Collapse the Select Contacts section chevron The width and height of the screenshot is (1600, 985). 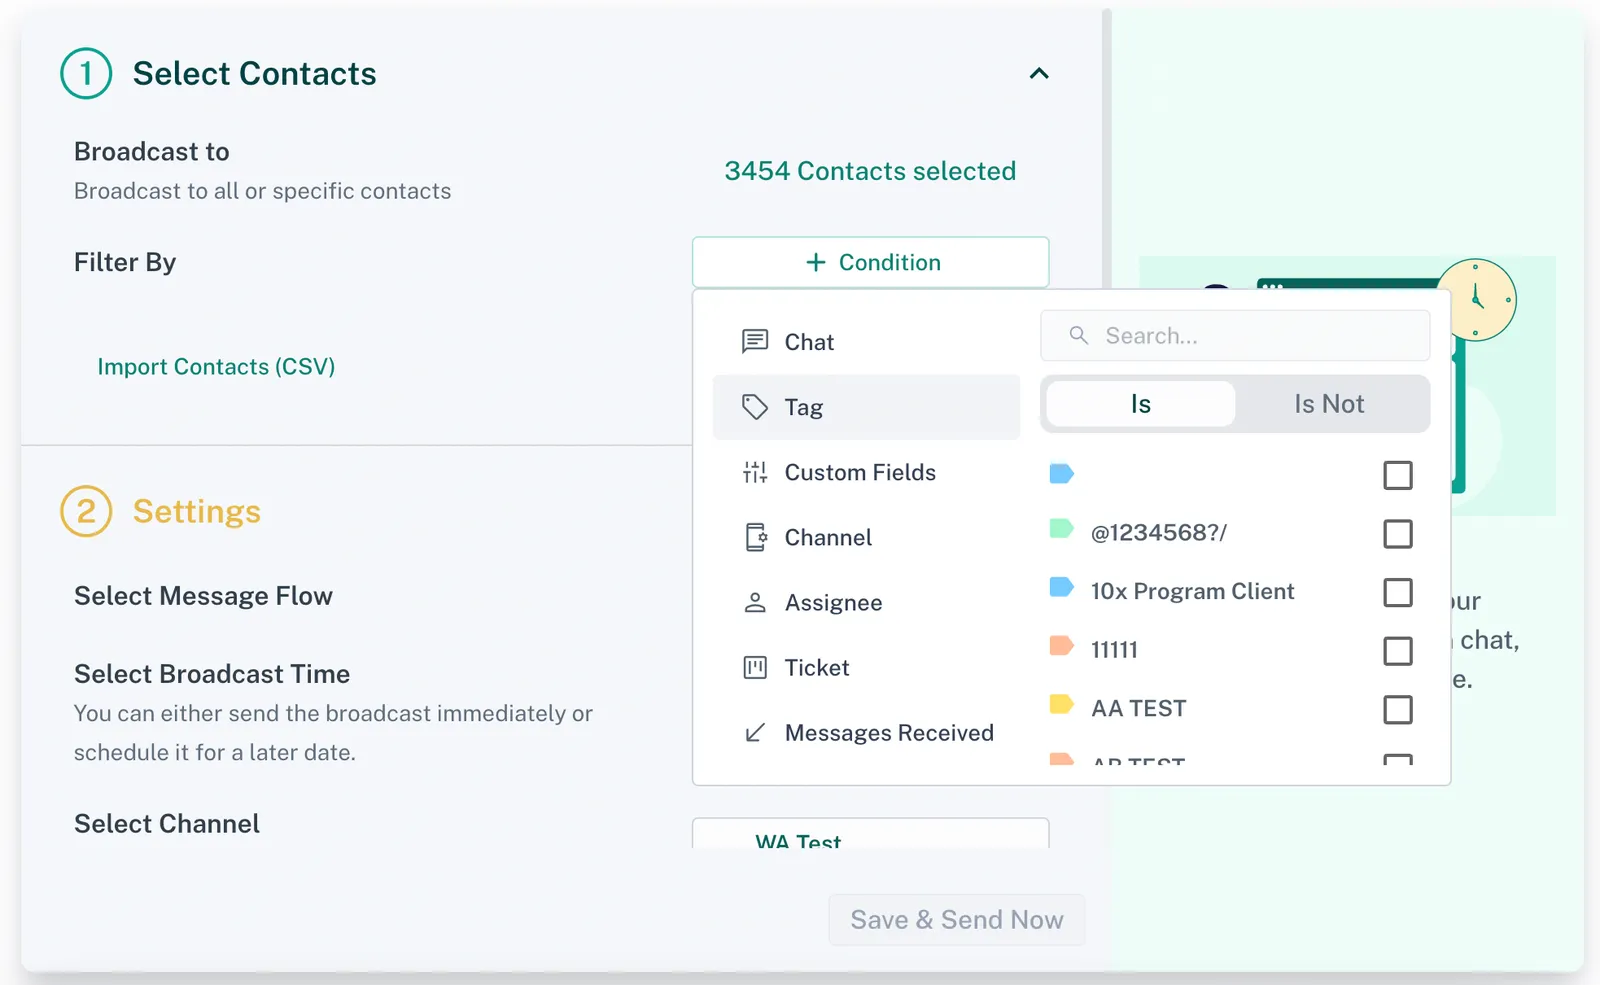1039,74
